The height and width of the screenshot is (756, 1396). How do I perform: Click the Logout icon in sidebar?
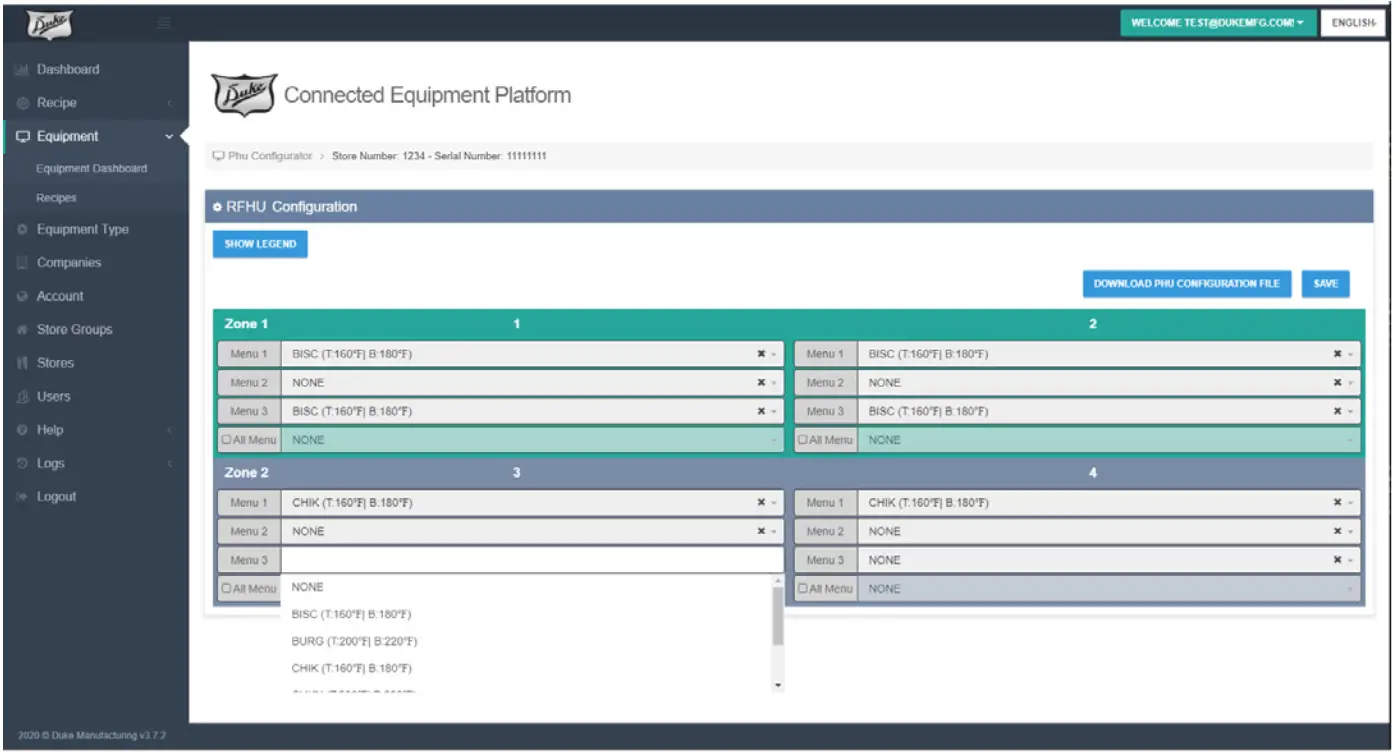pos(22,497)
